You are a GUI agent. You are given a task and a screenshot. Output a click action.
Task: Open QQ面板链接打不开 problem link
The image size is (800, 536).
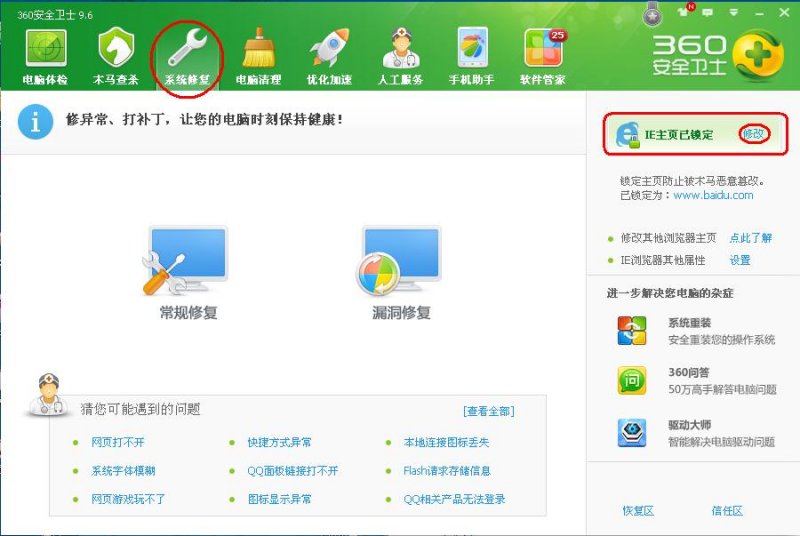pos(292,471)
